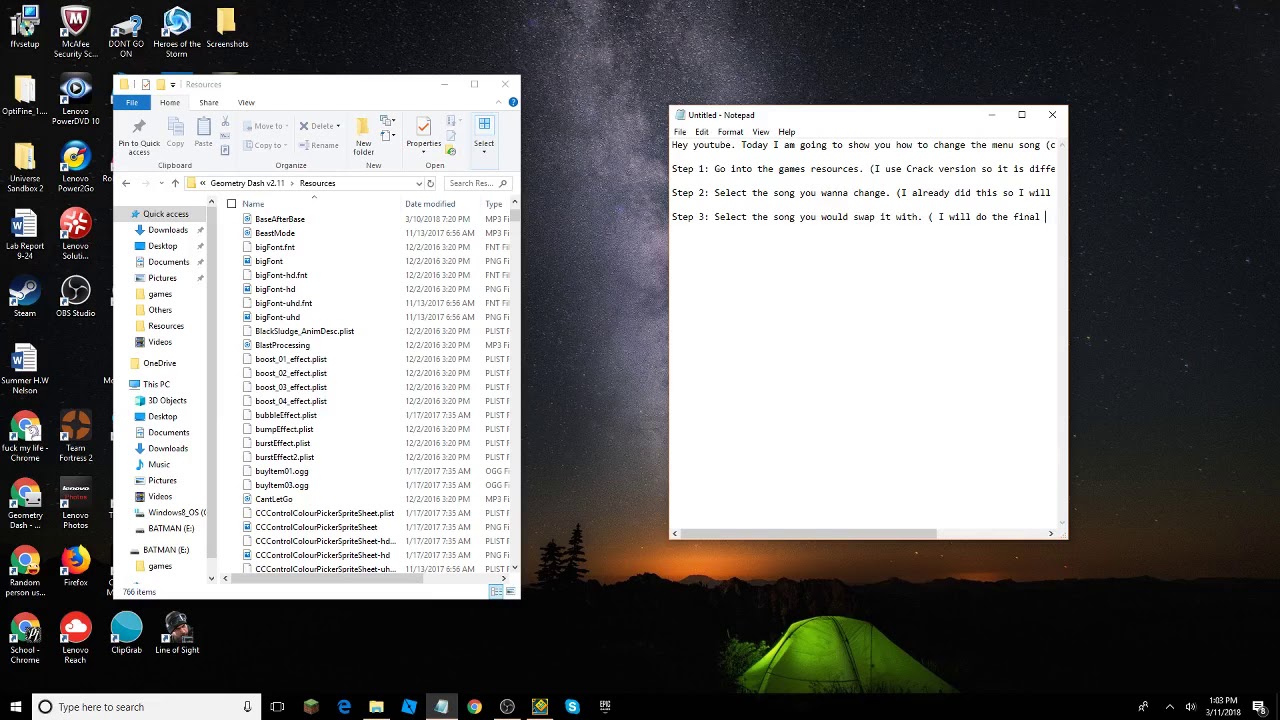Open Format menu in Notepad

point(730,132)
